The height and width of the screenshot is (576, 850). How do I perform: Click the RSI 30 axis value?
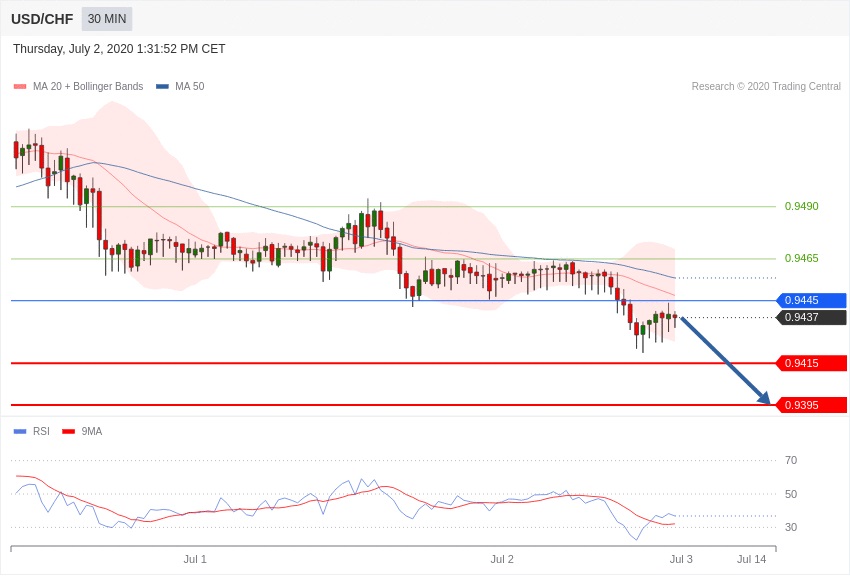pos(791,527)
